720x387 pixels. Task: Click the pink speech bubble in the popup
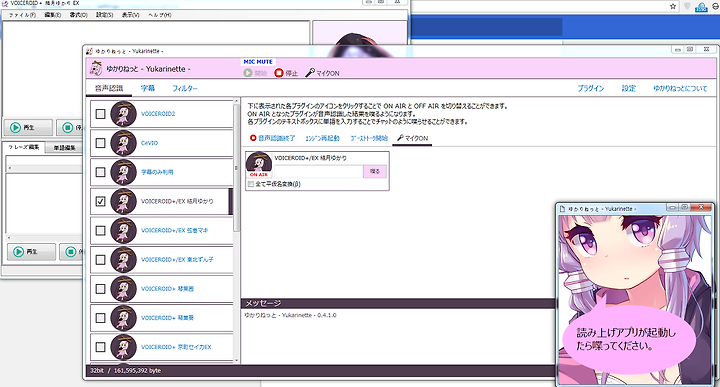[628, 339]
